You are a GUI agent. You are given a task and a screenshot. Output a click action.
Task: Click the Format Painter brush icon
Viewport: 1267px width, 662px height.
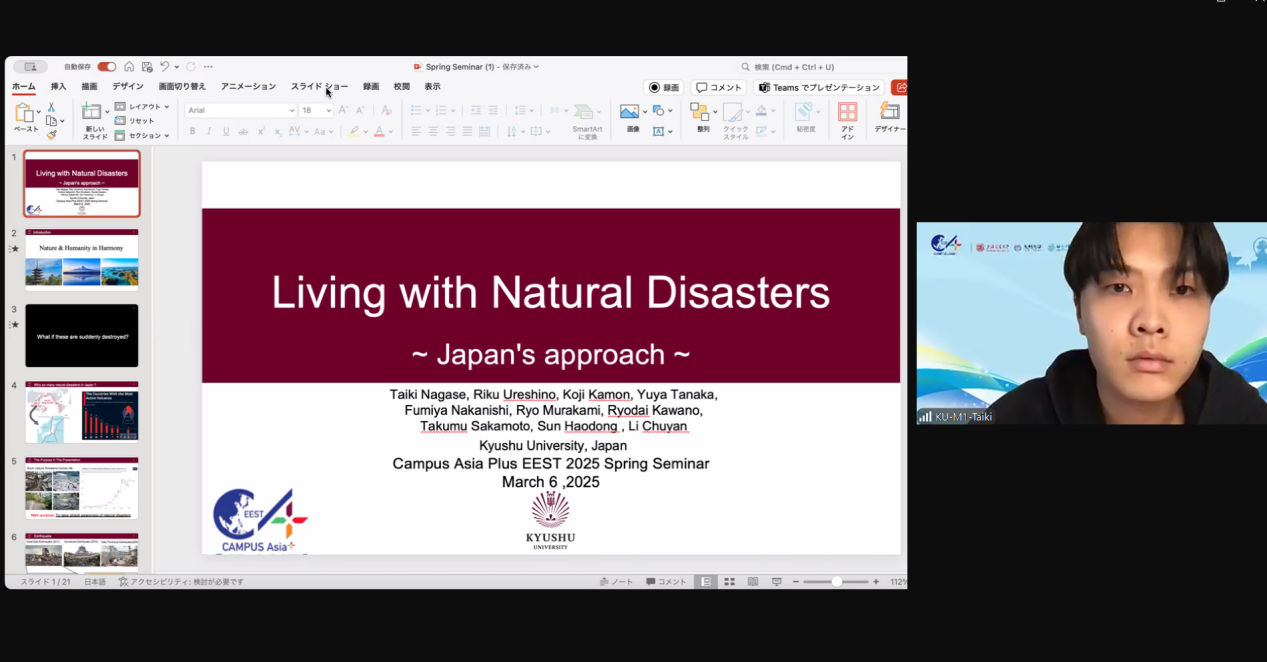tap(52, 135)
